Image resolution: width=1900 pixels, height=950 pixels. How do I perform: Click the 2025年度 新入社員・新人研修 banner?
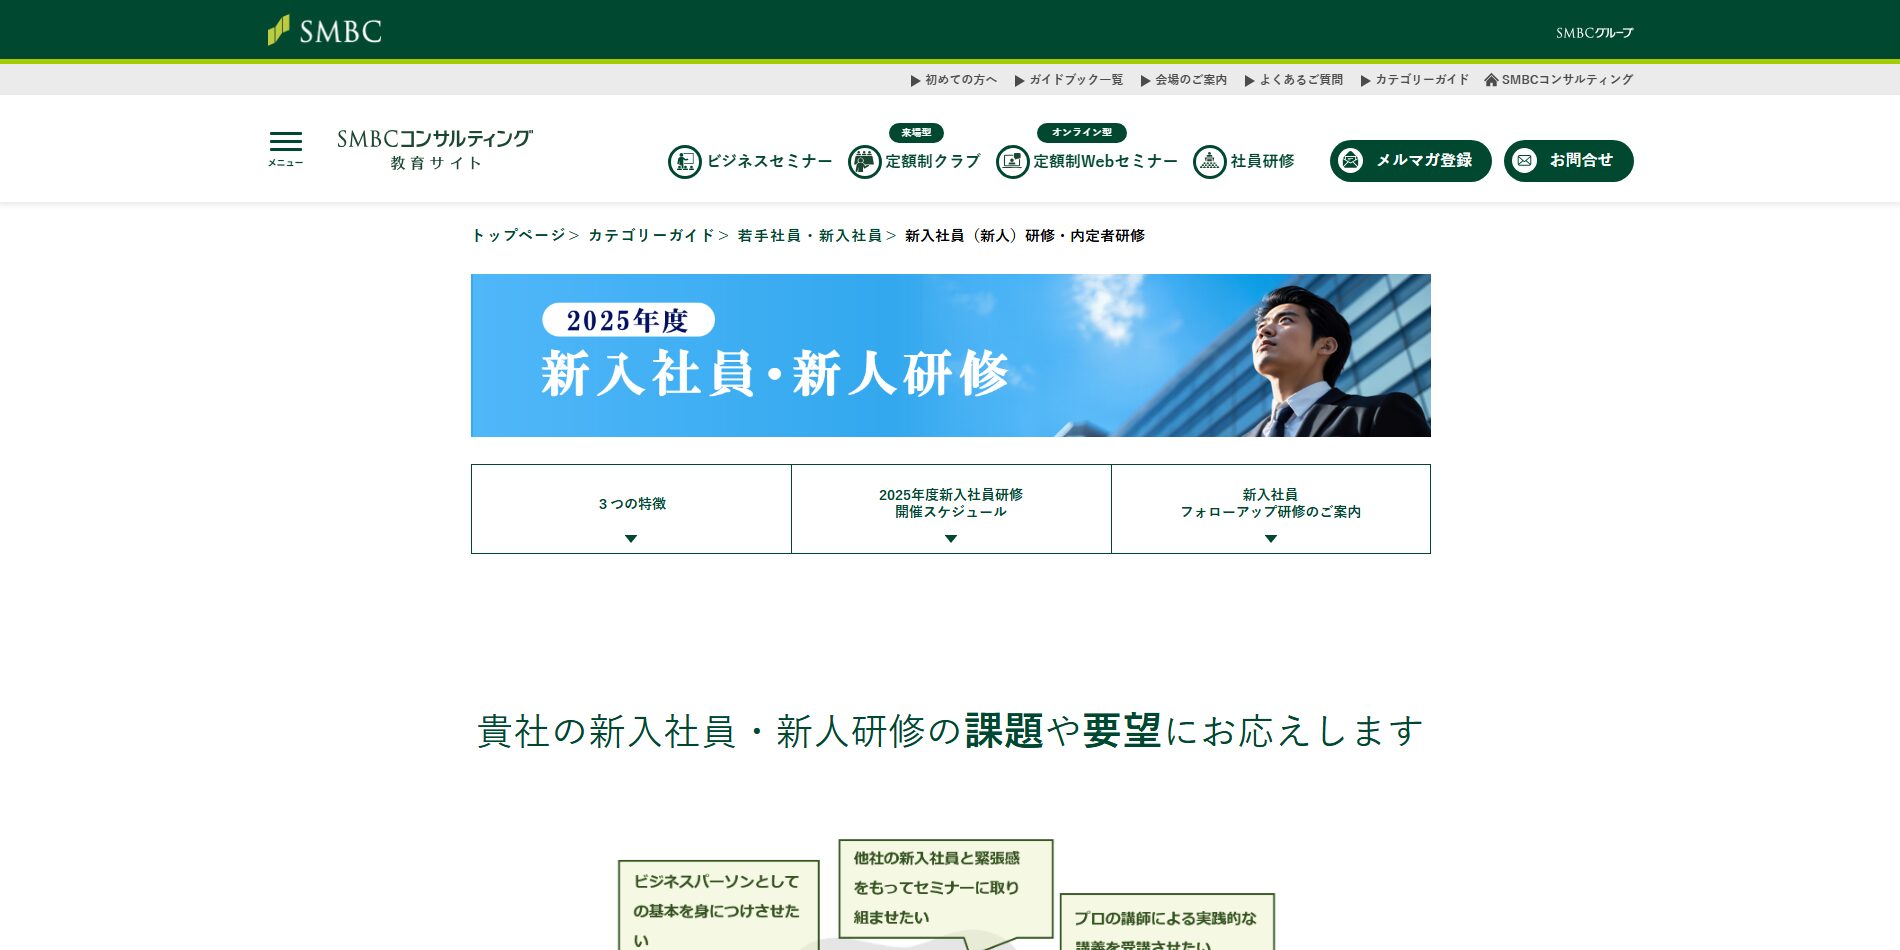pos(950,355)
